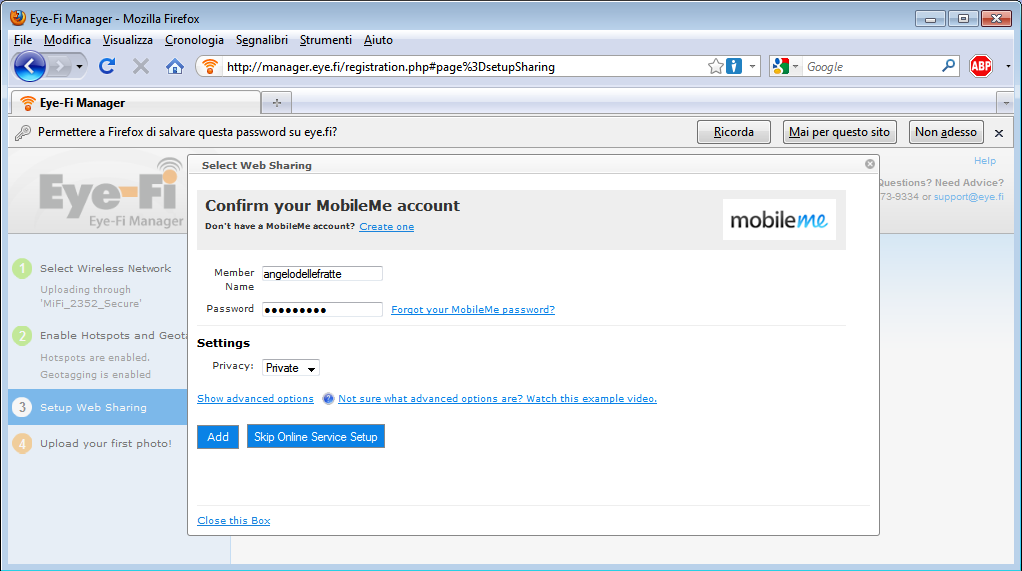Click the 'Confirm your MobileMe account' heading
This screenshot has width=1022, height=571.
[x=332, y=205]
